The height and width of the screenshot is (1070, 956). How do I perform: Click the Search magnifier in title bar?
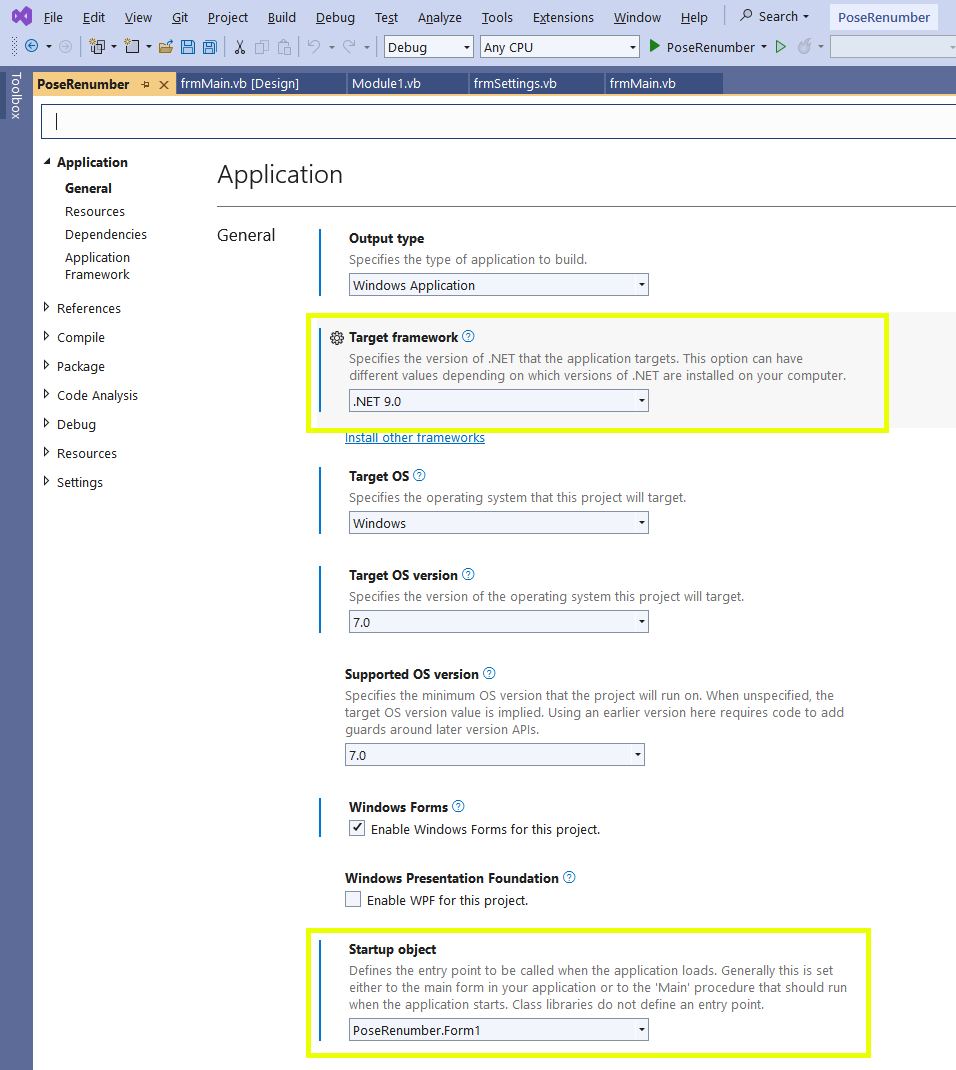click(x=747, y=16)
